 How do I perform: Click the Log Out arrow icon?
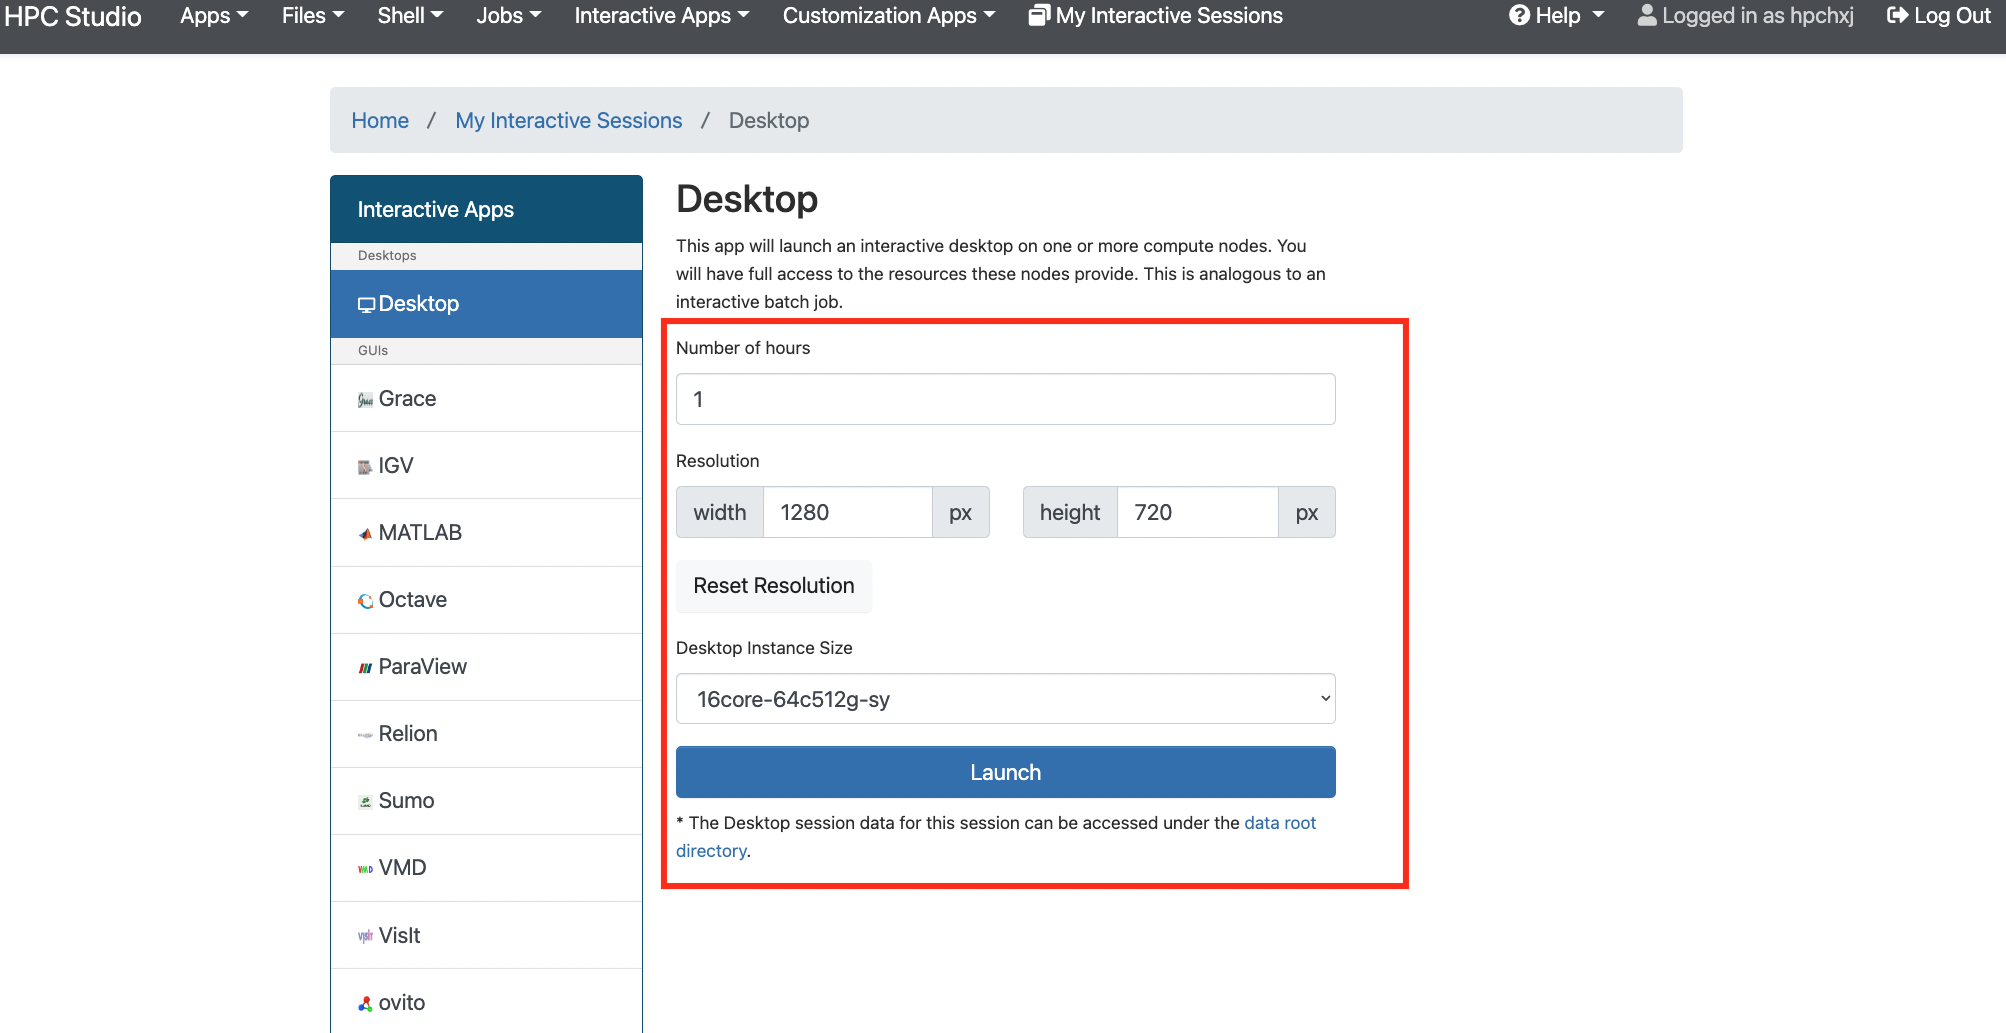click(1897, 16)
